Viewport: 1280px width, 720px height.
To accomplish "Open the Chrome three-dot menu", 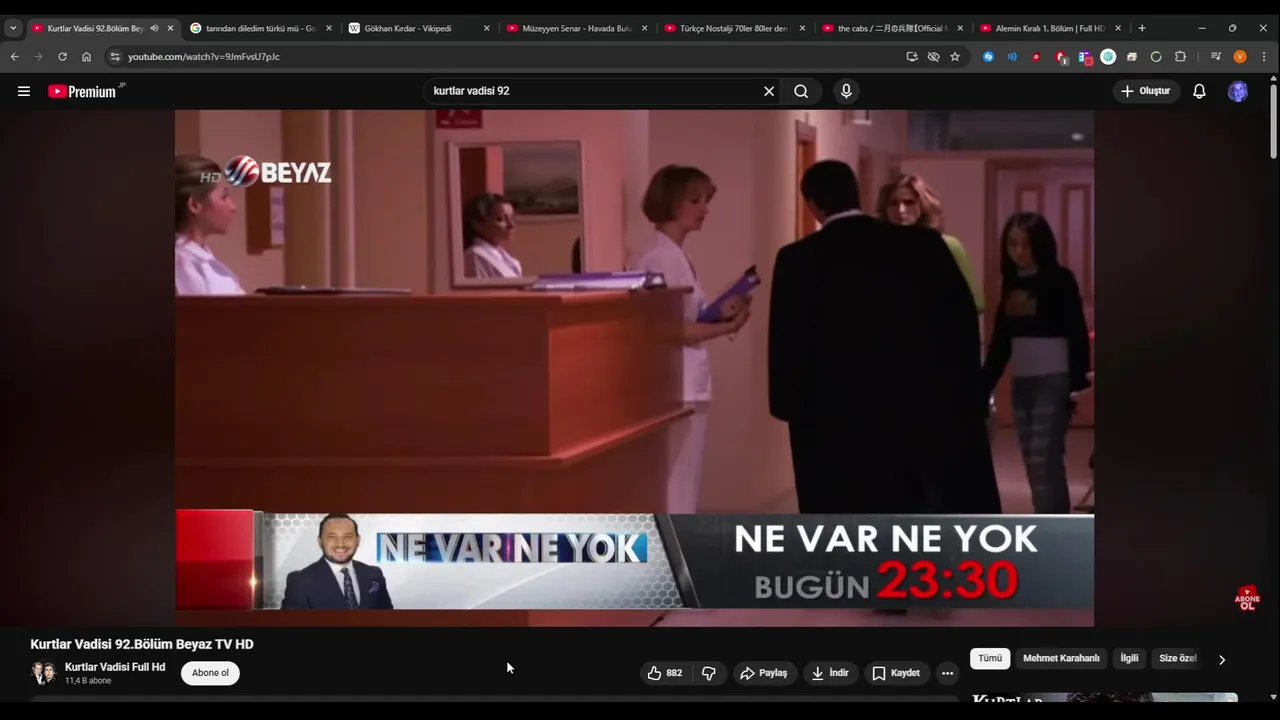I will (1264, 57).
